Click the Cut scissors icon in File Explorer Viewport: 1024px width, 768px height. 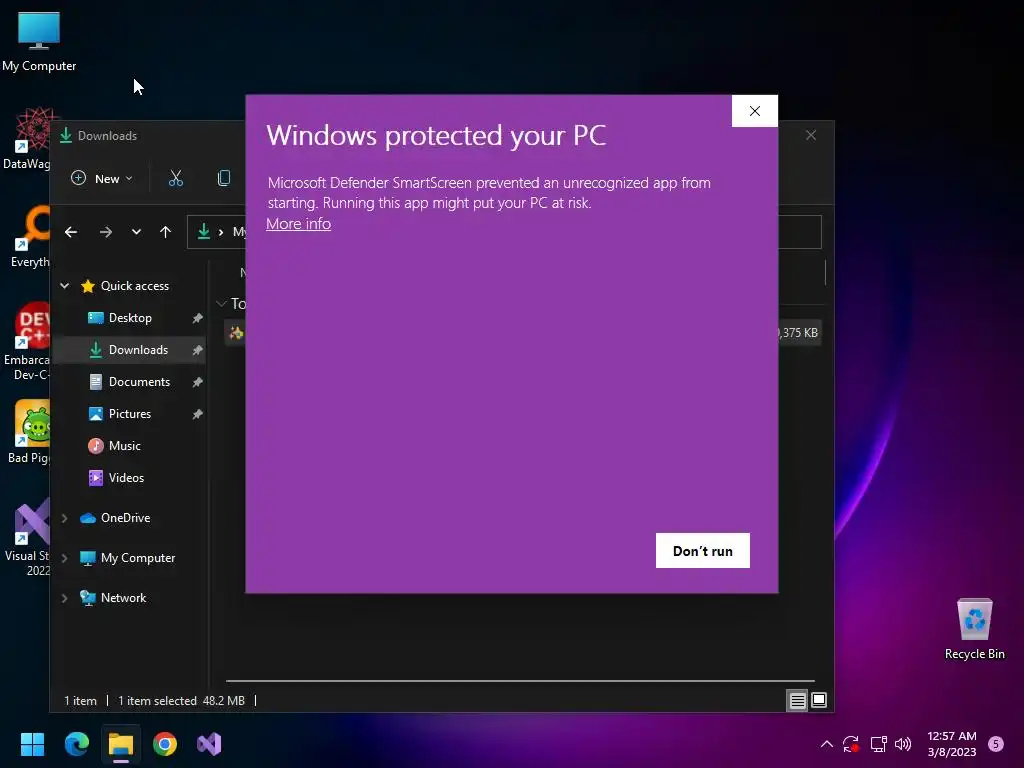coord(176,178)
